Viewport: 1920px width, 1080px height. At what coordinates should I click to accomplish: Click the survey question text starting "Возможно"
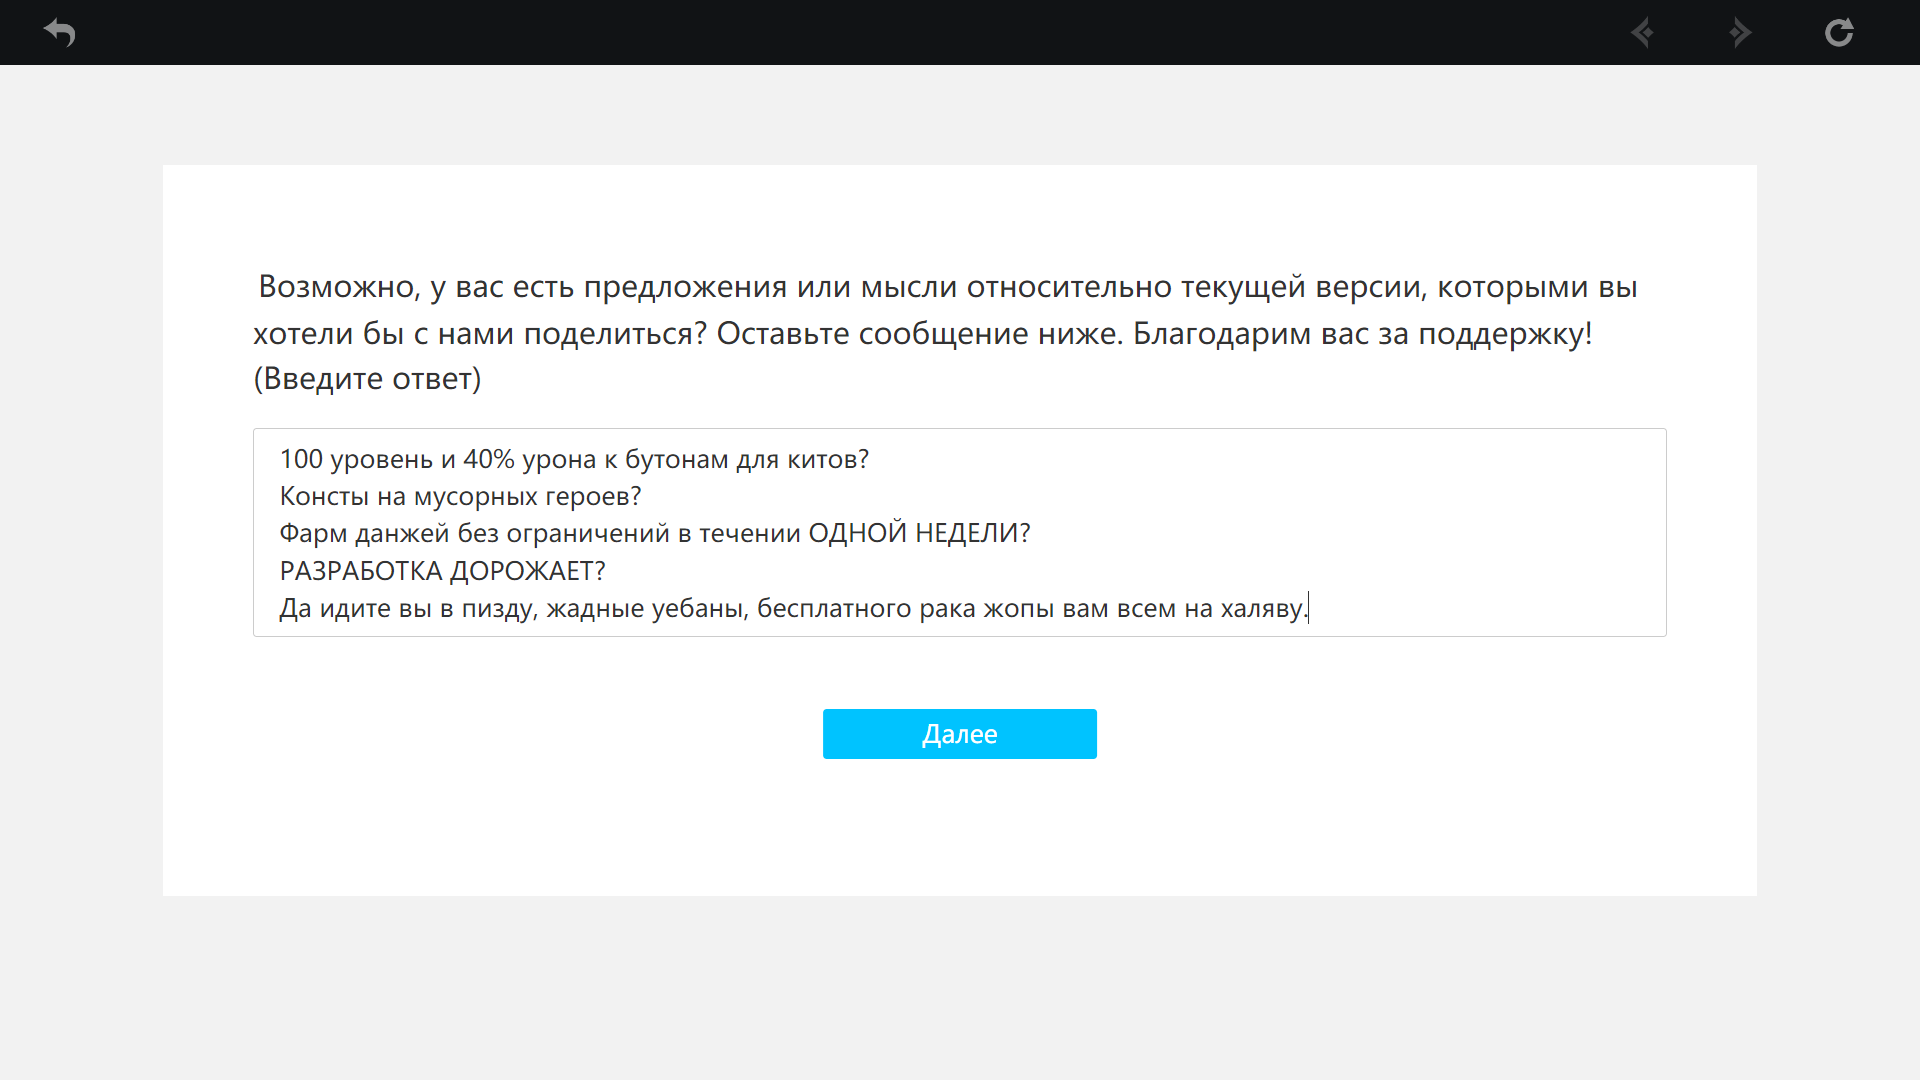945,288
